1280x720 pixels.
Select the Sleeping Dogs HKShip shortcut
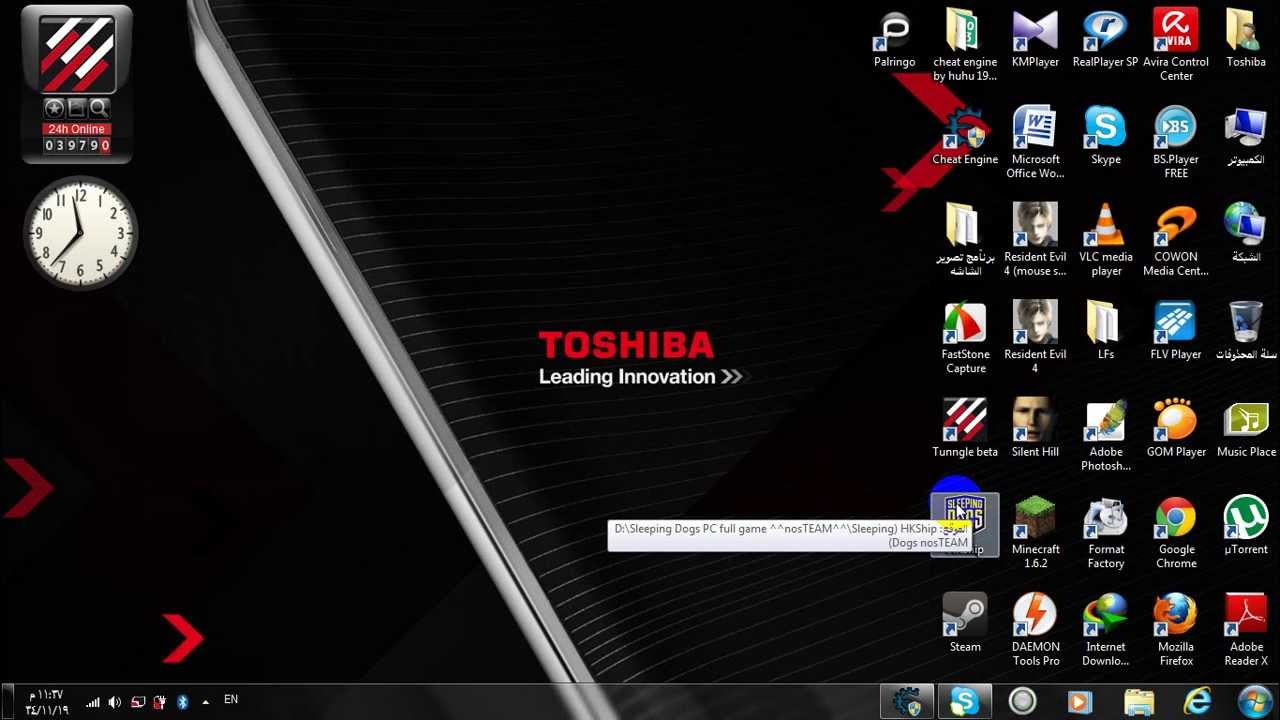click(965, 525)
